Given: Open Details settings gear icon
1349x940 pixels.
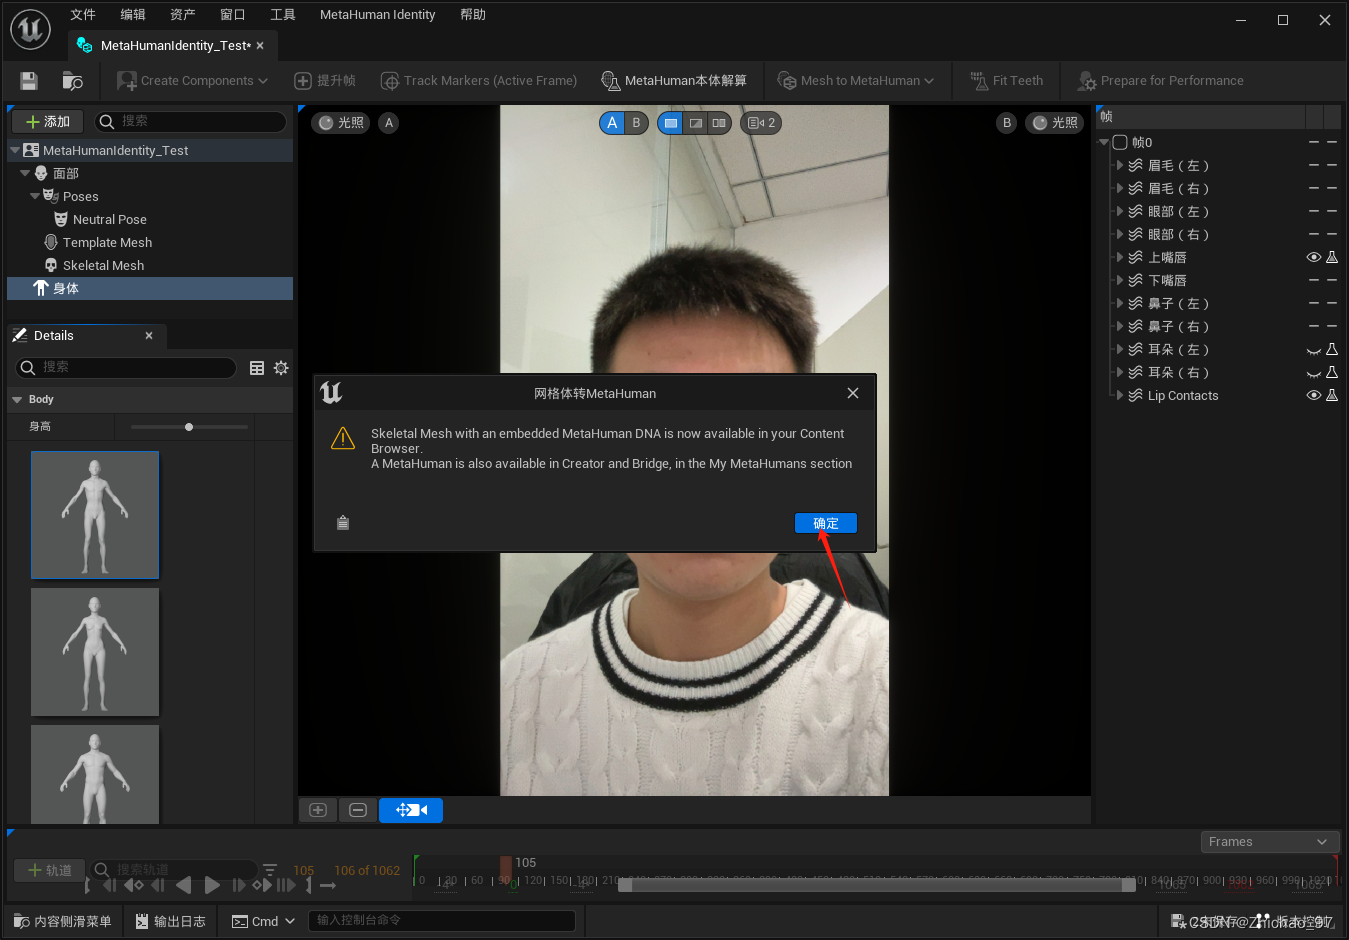Looking at the screenshot, I should (x=281, y=368).
